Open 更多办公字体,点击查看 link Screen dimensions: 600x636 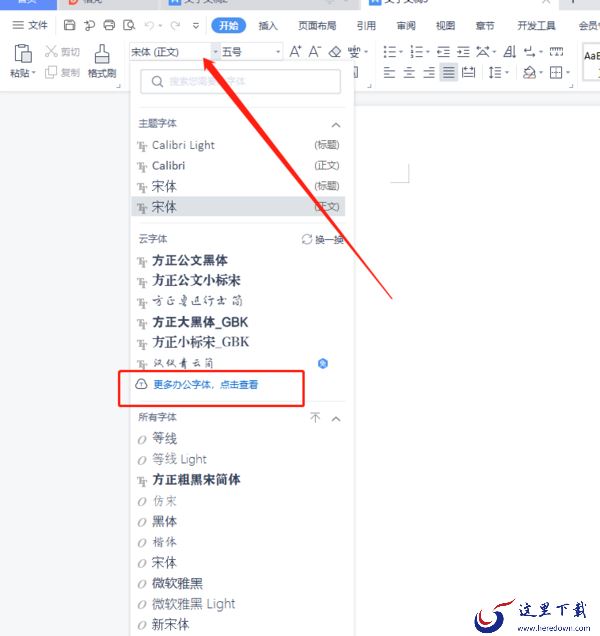point(205,384)
